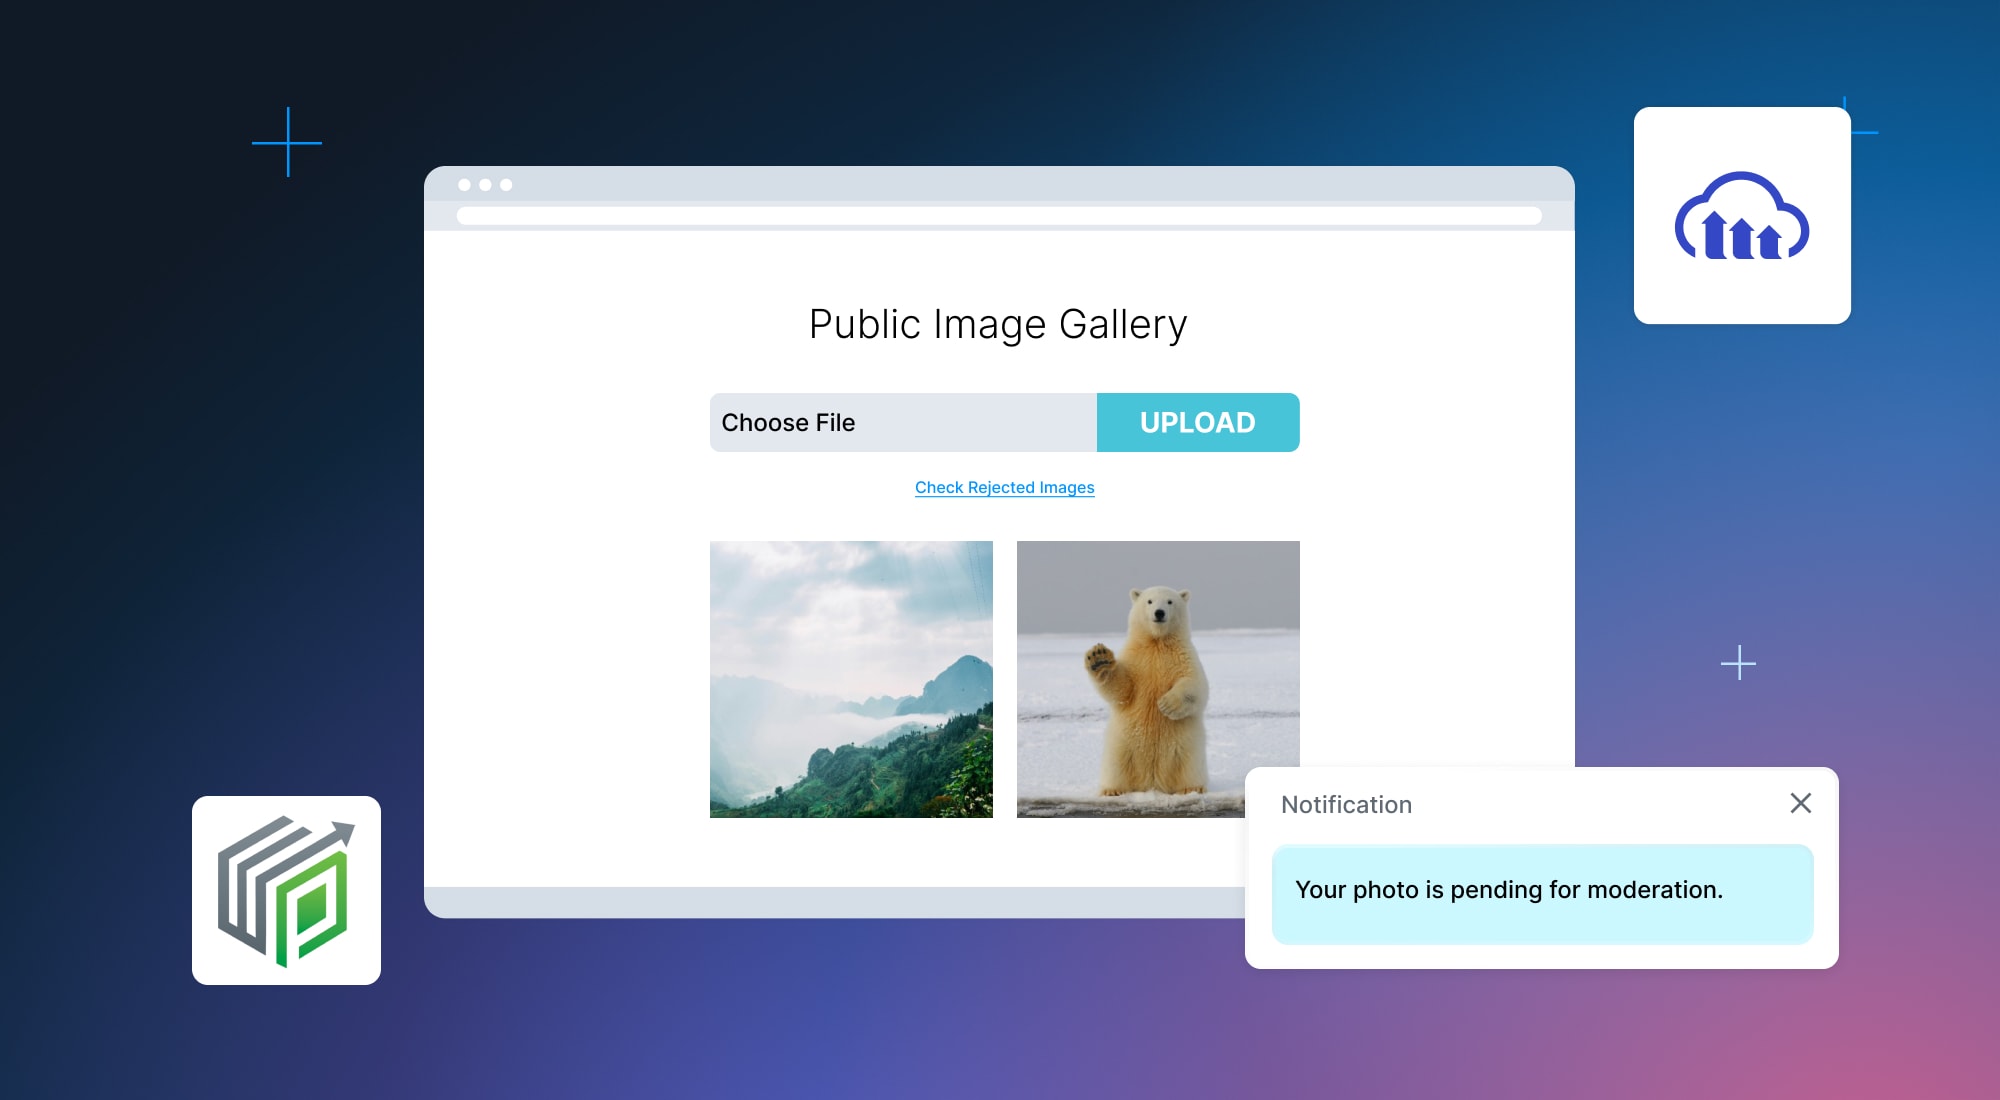The width and height of the screenshot is (2000, 1100).
Task: Click the green and gray P cube logo
Action: coord(286,890)
